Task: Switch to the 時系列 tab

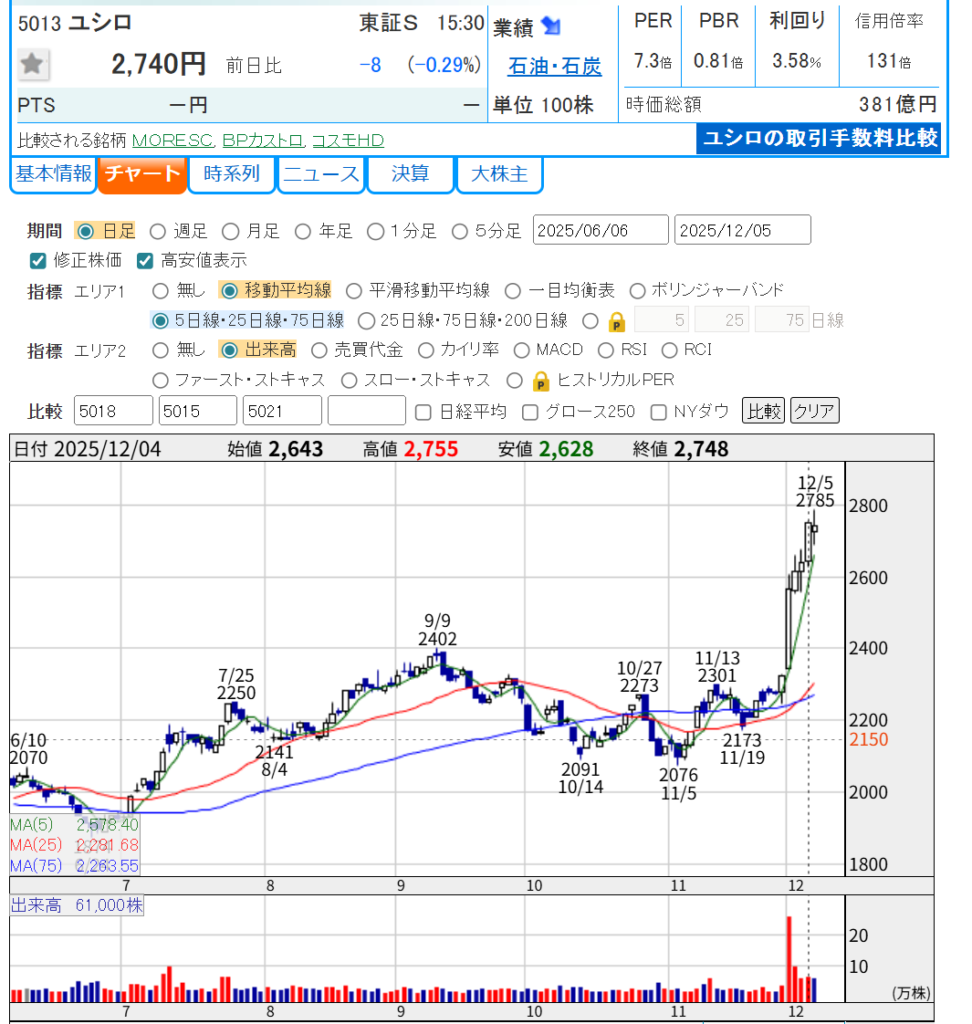Action: 231,174
